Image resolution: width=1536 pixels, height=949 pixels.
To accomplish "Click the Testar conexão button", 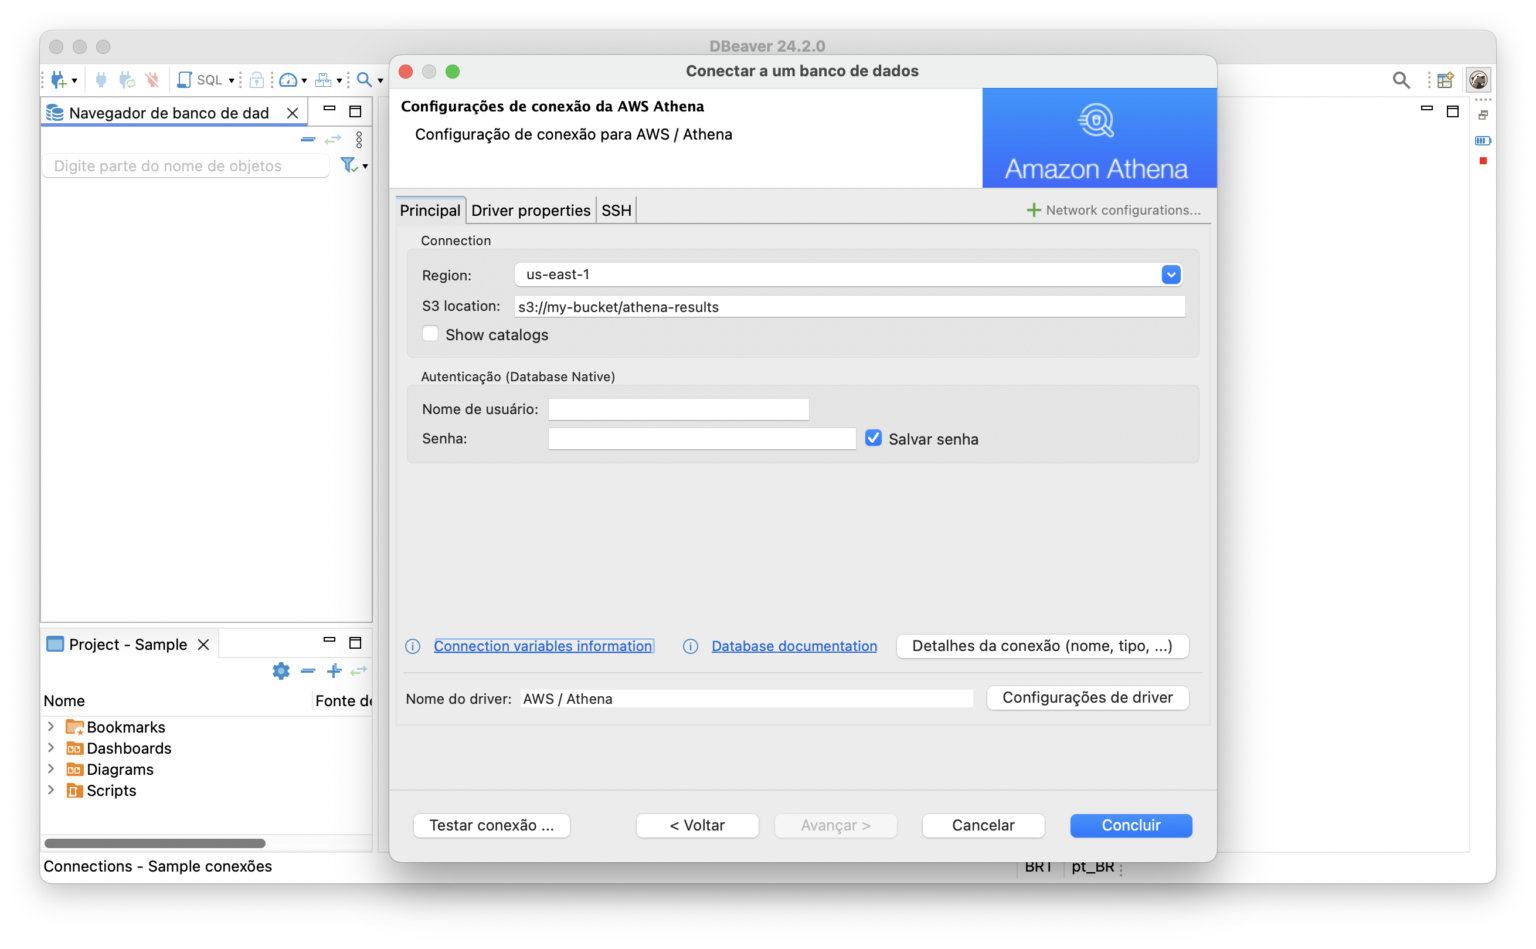I will 491,825.
